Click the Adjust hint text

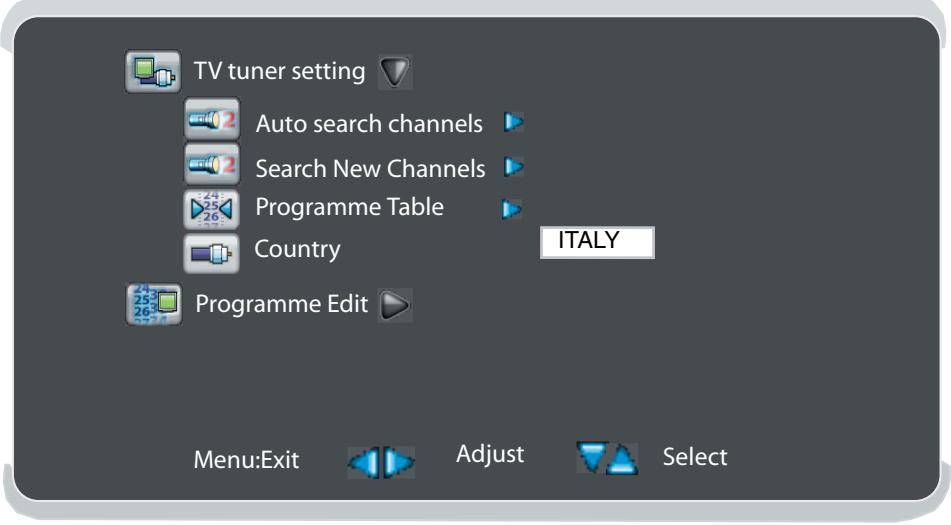pos(490,454)
